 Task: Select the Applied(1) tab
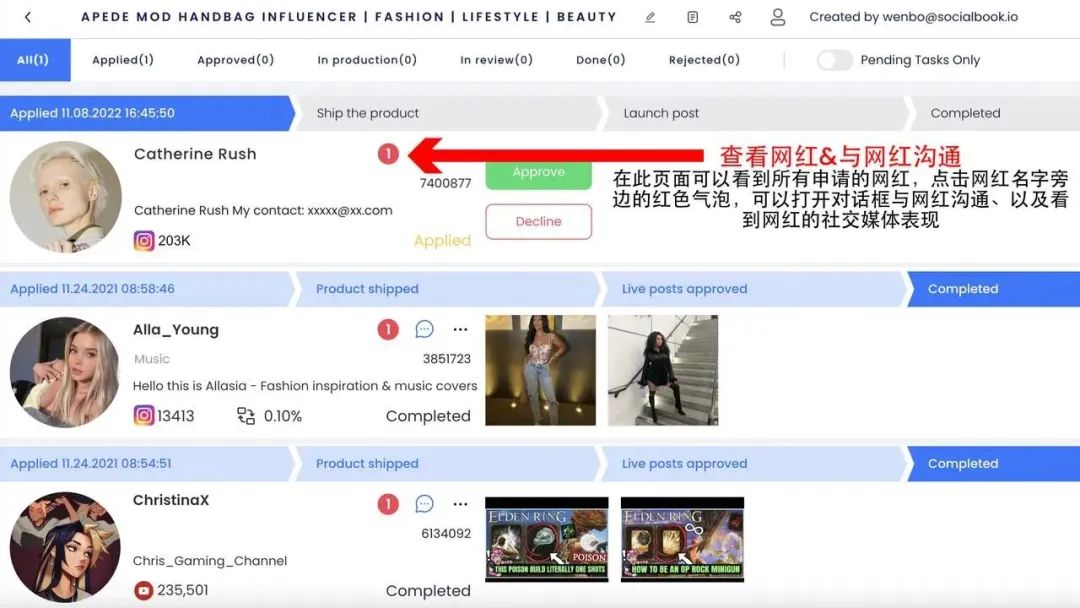123,60
